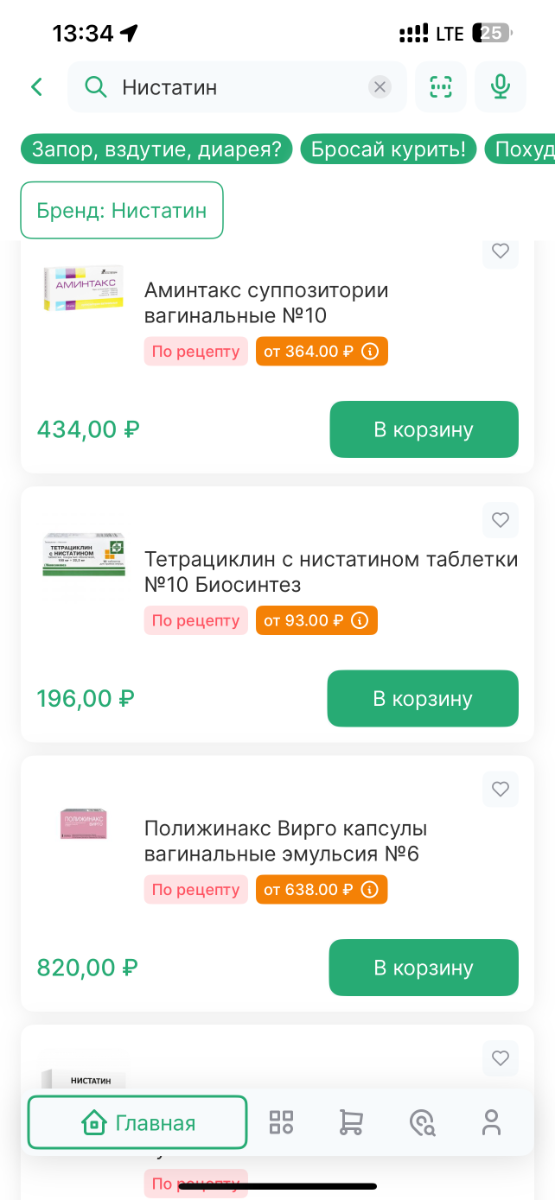The width and height of the screenshot is (555, 1200).
Task: Clear the Нистатин search text
Action: click(380, 87)
